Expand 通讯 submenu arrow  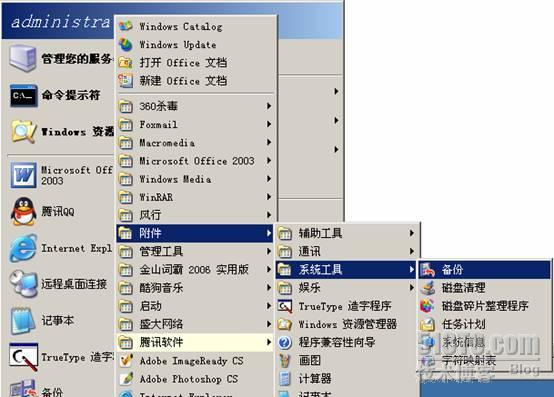coord(412,251)
